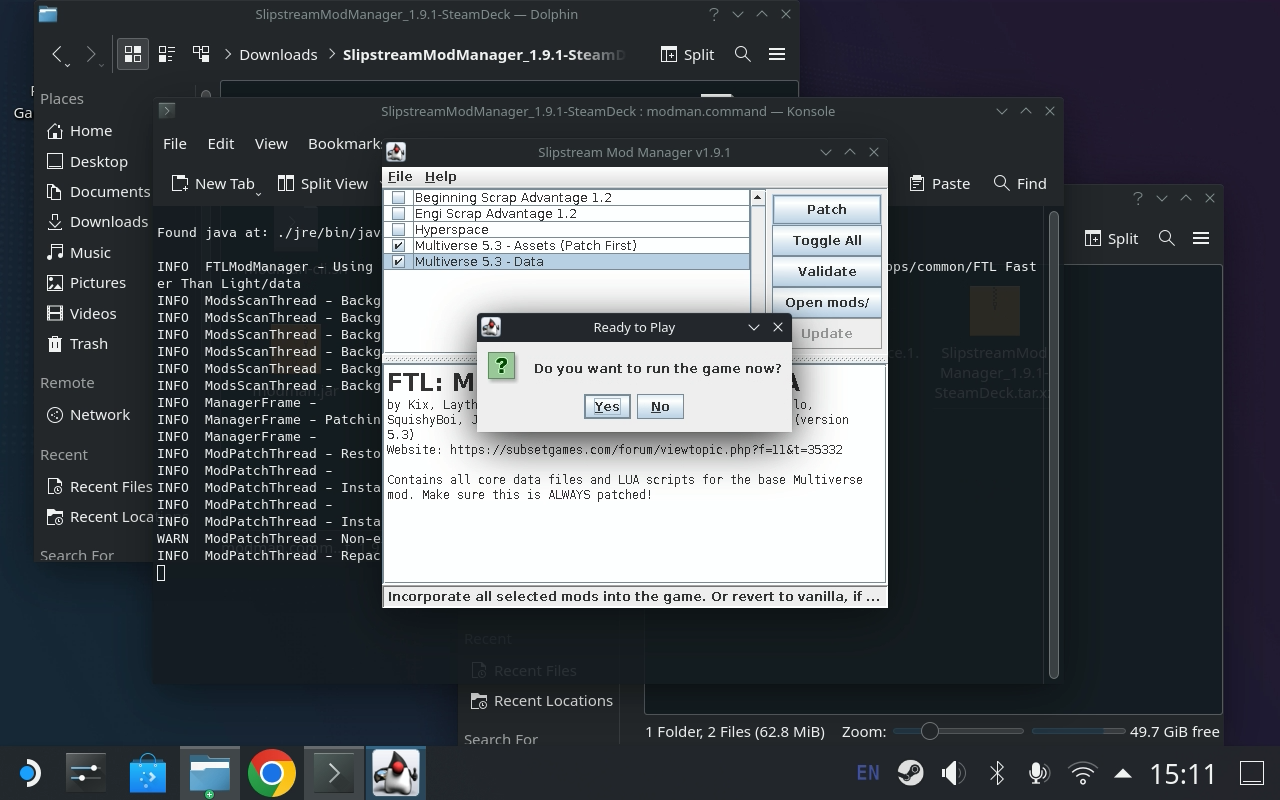
Task: Open Steam tray icon
Action: pyautogui.click(x=910, y=773)
